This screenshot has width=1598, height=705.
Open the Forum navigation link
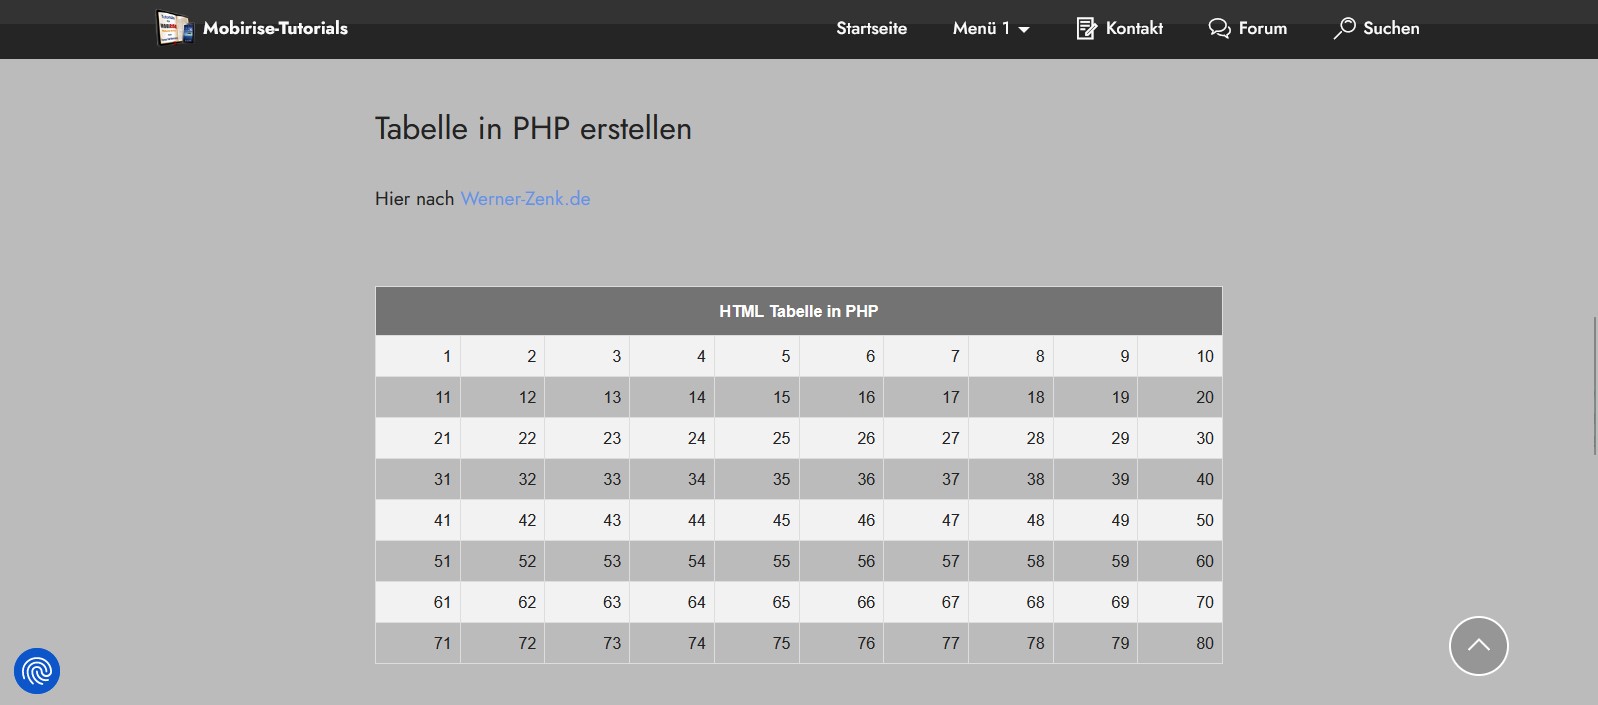1262,28
